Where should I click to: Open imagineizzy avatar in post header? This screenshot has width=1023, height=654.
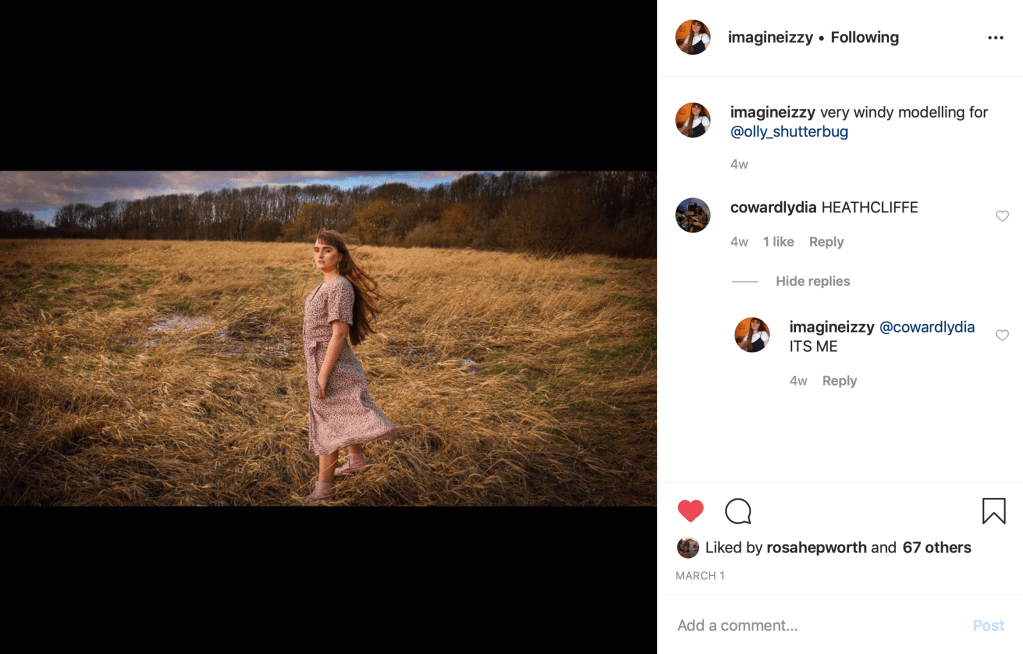[x=693, y=38]
